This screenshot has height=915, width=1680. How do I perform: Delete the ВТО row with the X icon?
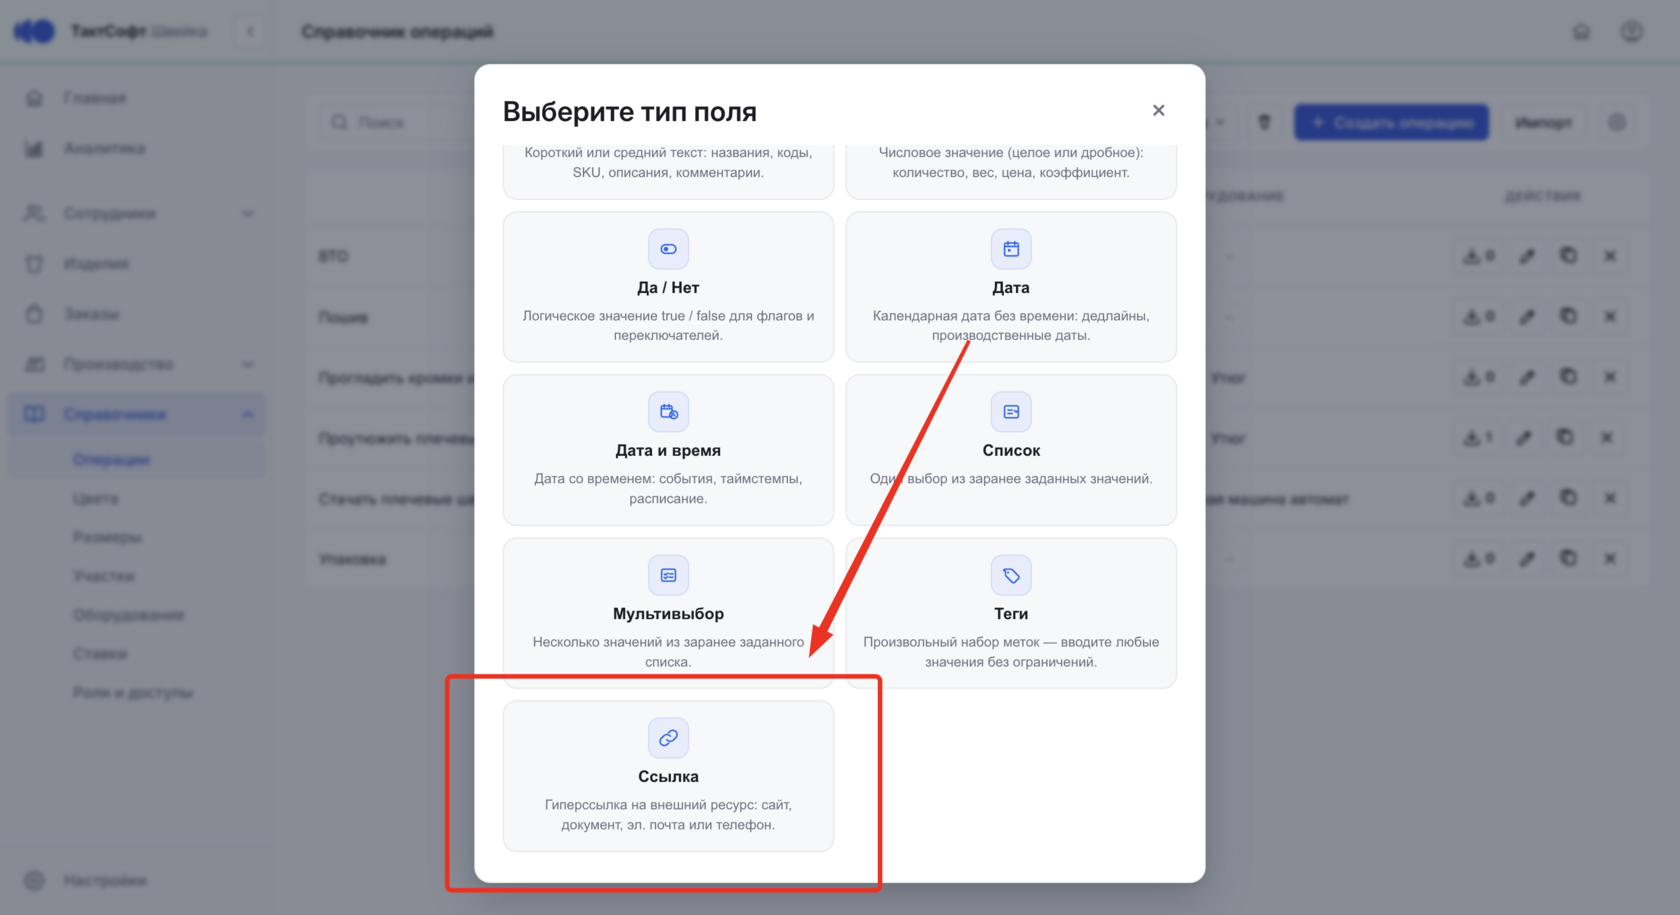tap(1610, 256)
